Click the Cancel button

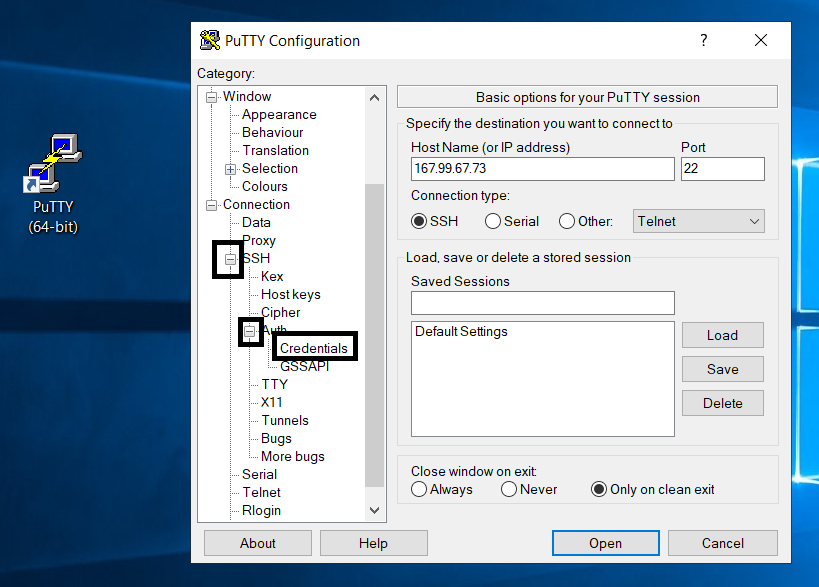(x=722, y=543)
